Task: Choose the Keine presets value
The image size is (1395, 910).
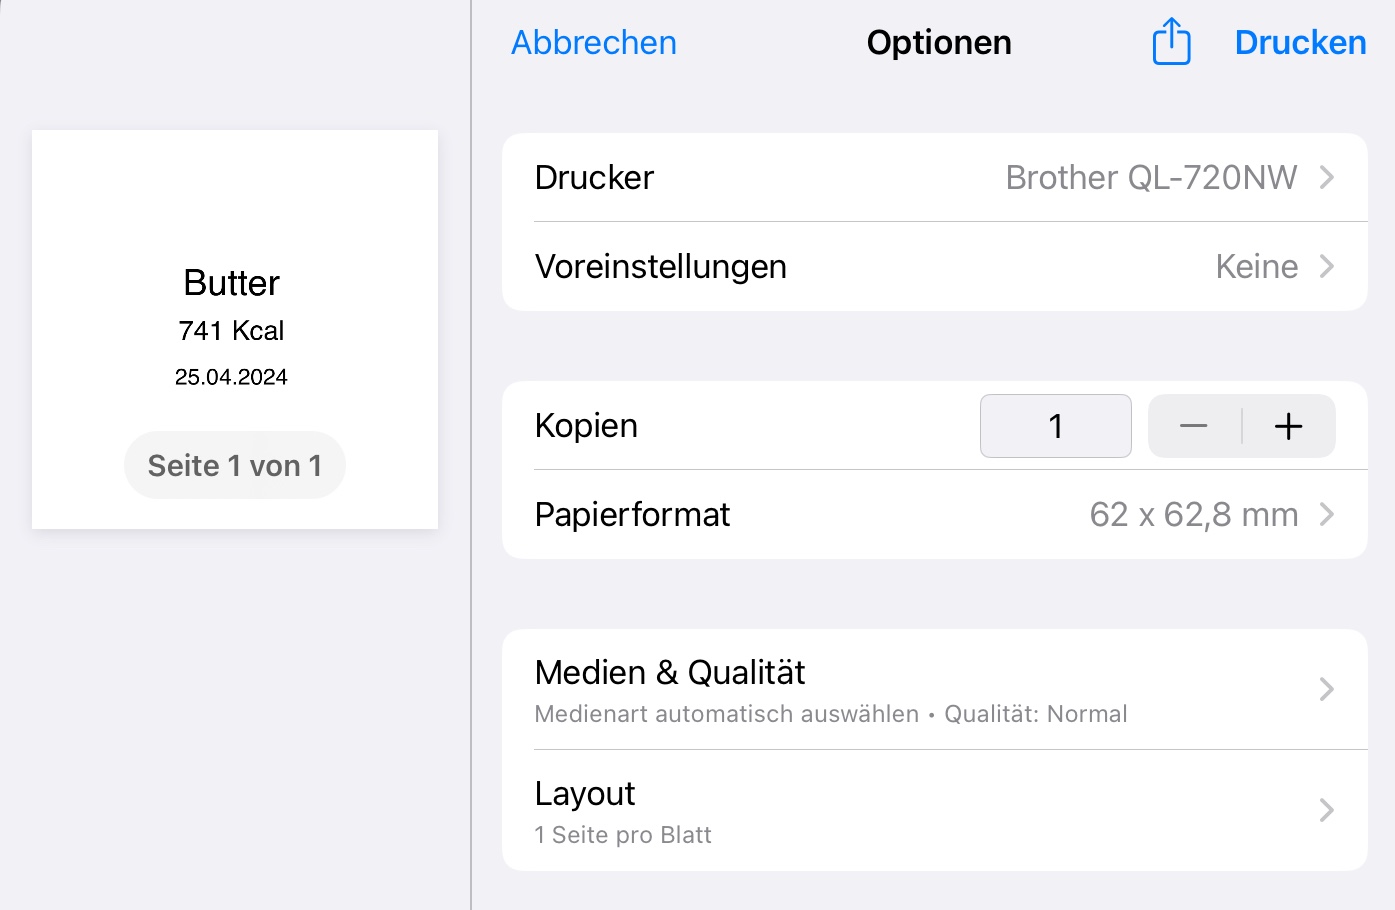Action: point(1256,267)
